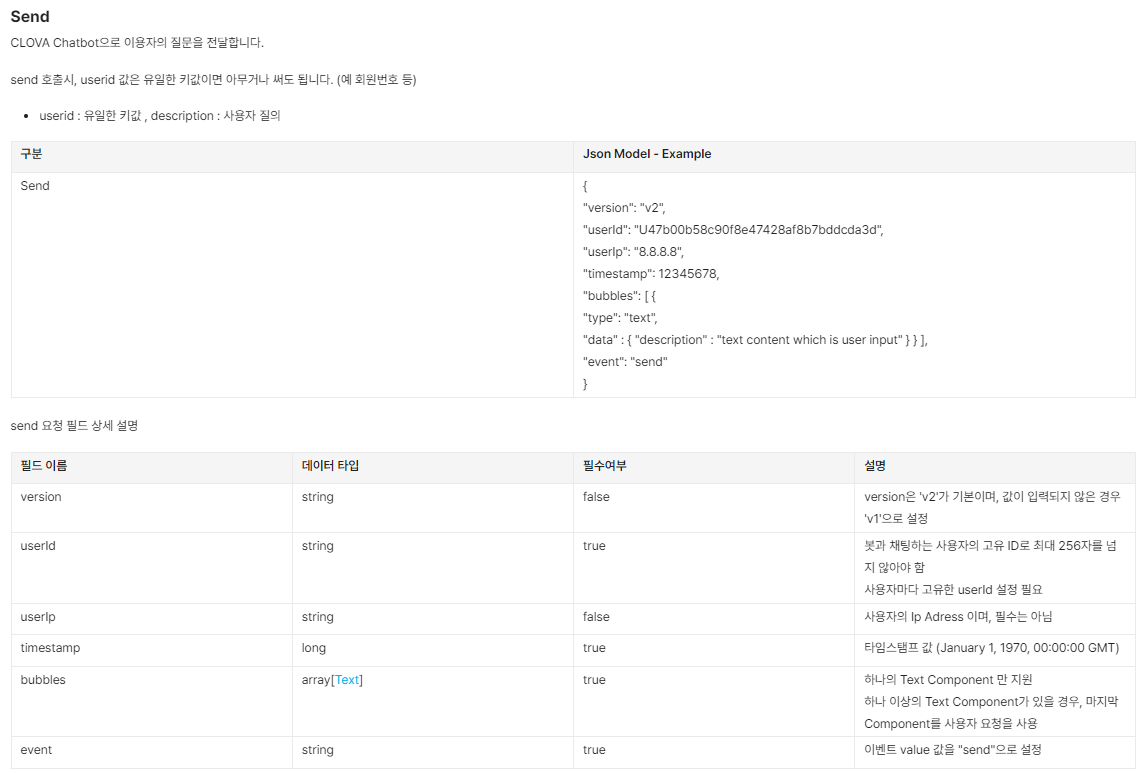
Task: Click the "timestamp": 12345678 line
Action: [x=651, y=274]
